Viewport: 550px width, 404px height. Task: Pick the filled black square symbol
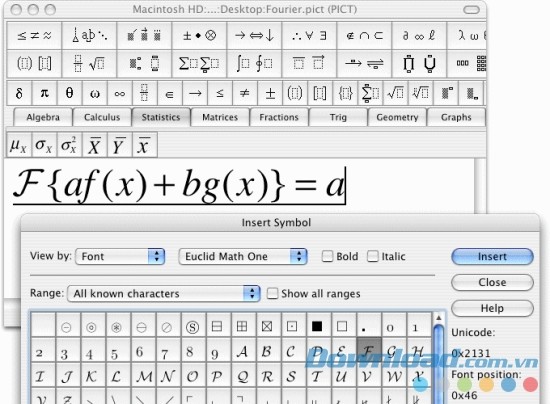pyautogui.click(x=317, y=326)
